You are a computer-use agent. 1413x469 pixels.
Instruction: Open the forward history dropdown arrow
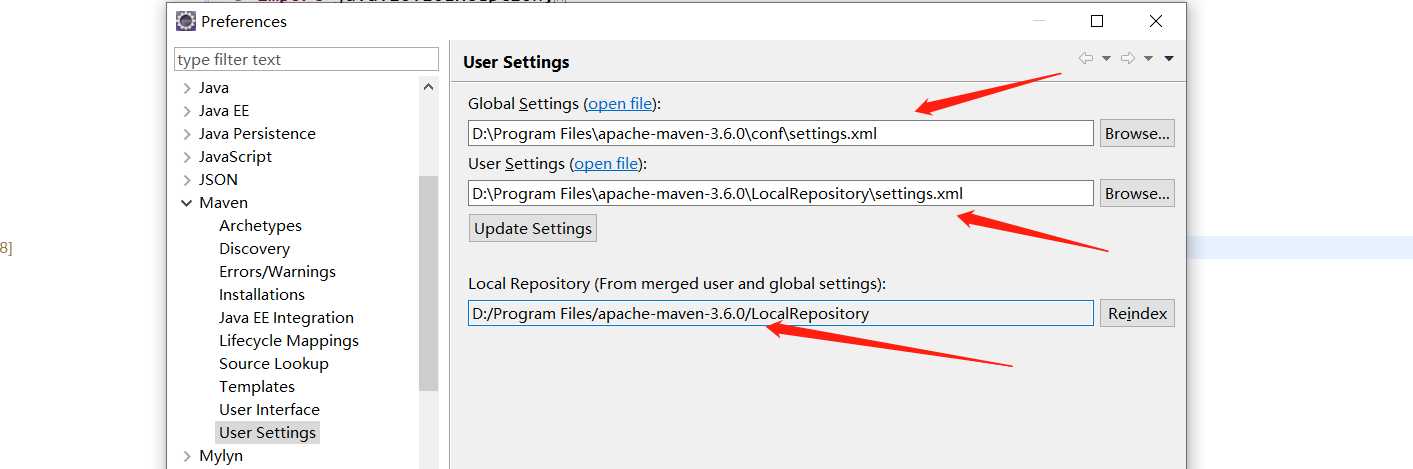coord(1148,59)
